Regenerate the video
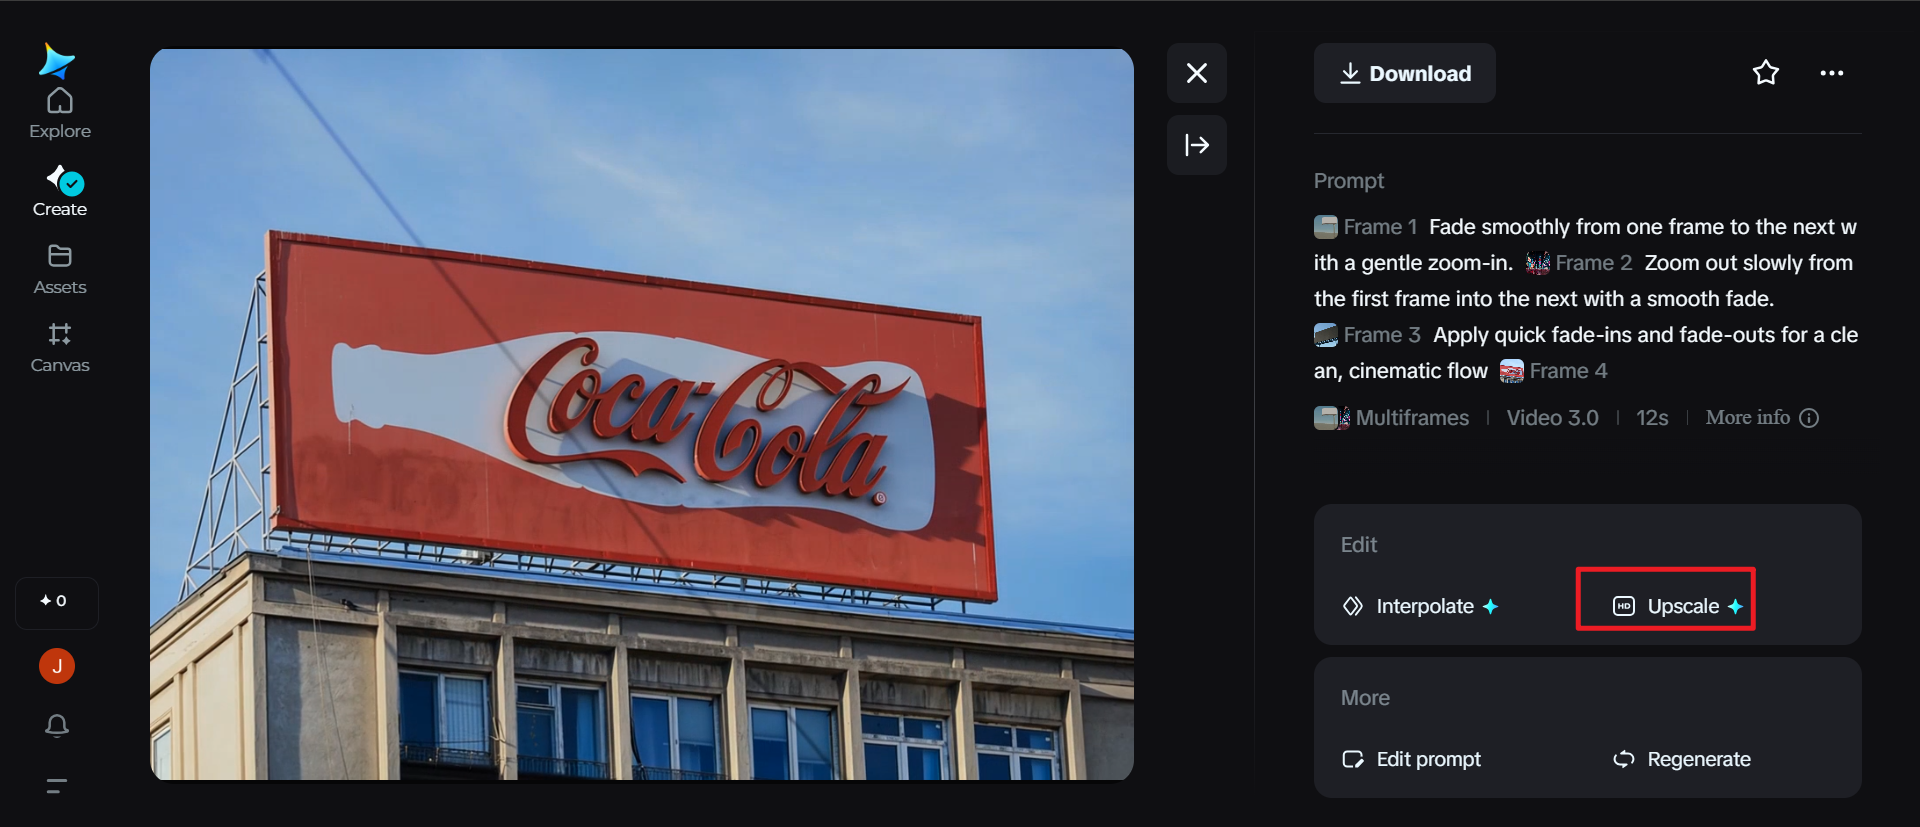1920x827 pixels. [x=1681, y=759]
